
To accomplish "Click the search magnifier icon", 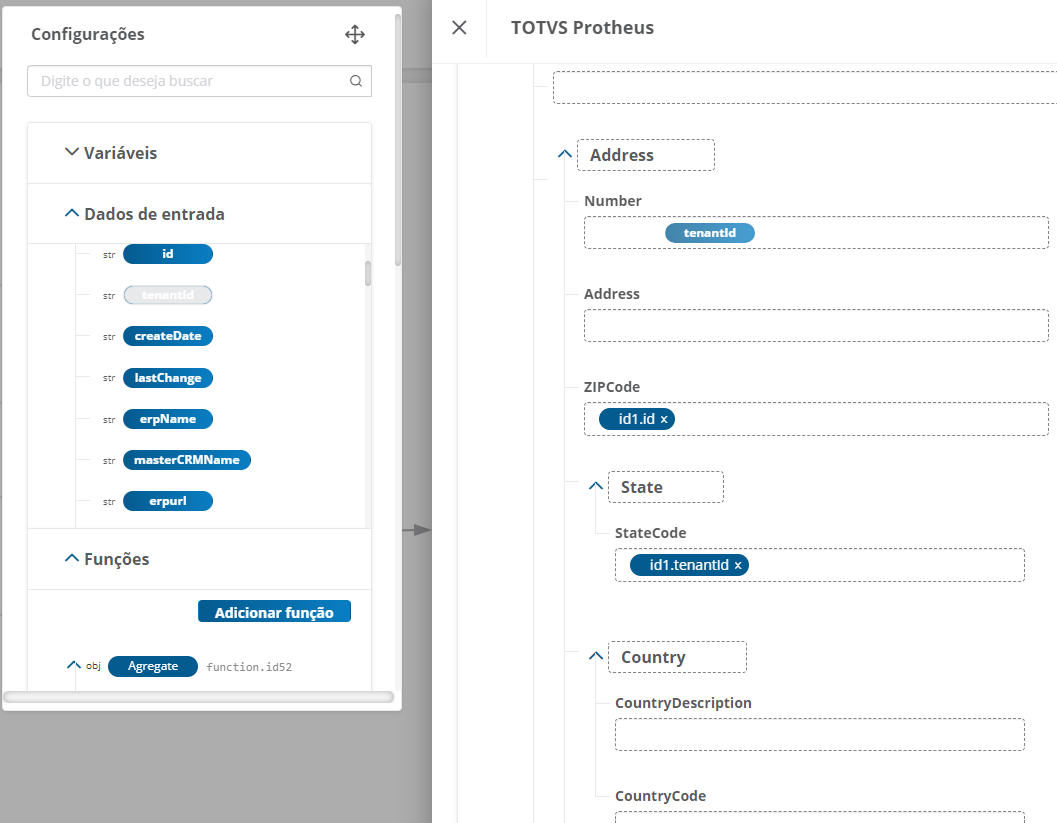I will 356,81.
